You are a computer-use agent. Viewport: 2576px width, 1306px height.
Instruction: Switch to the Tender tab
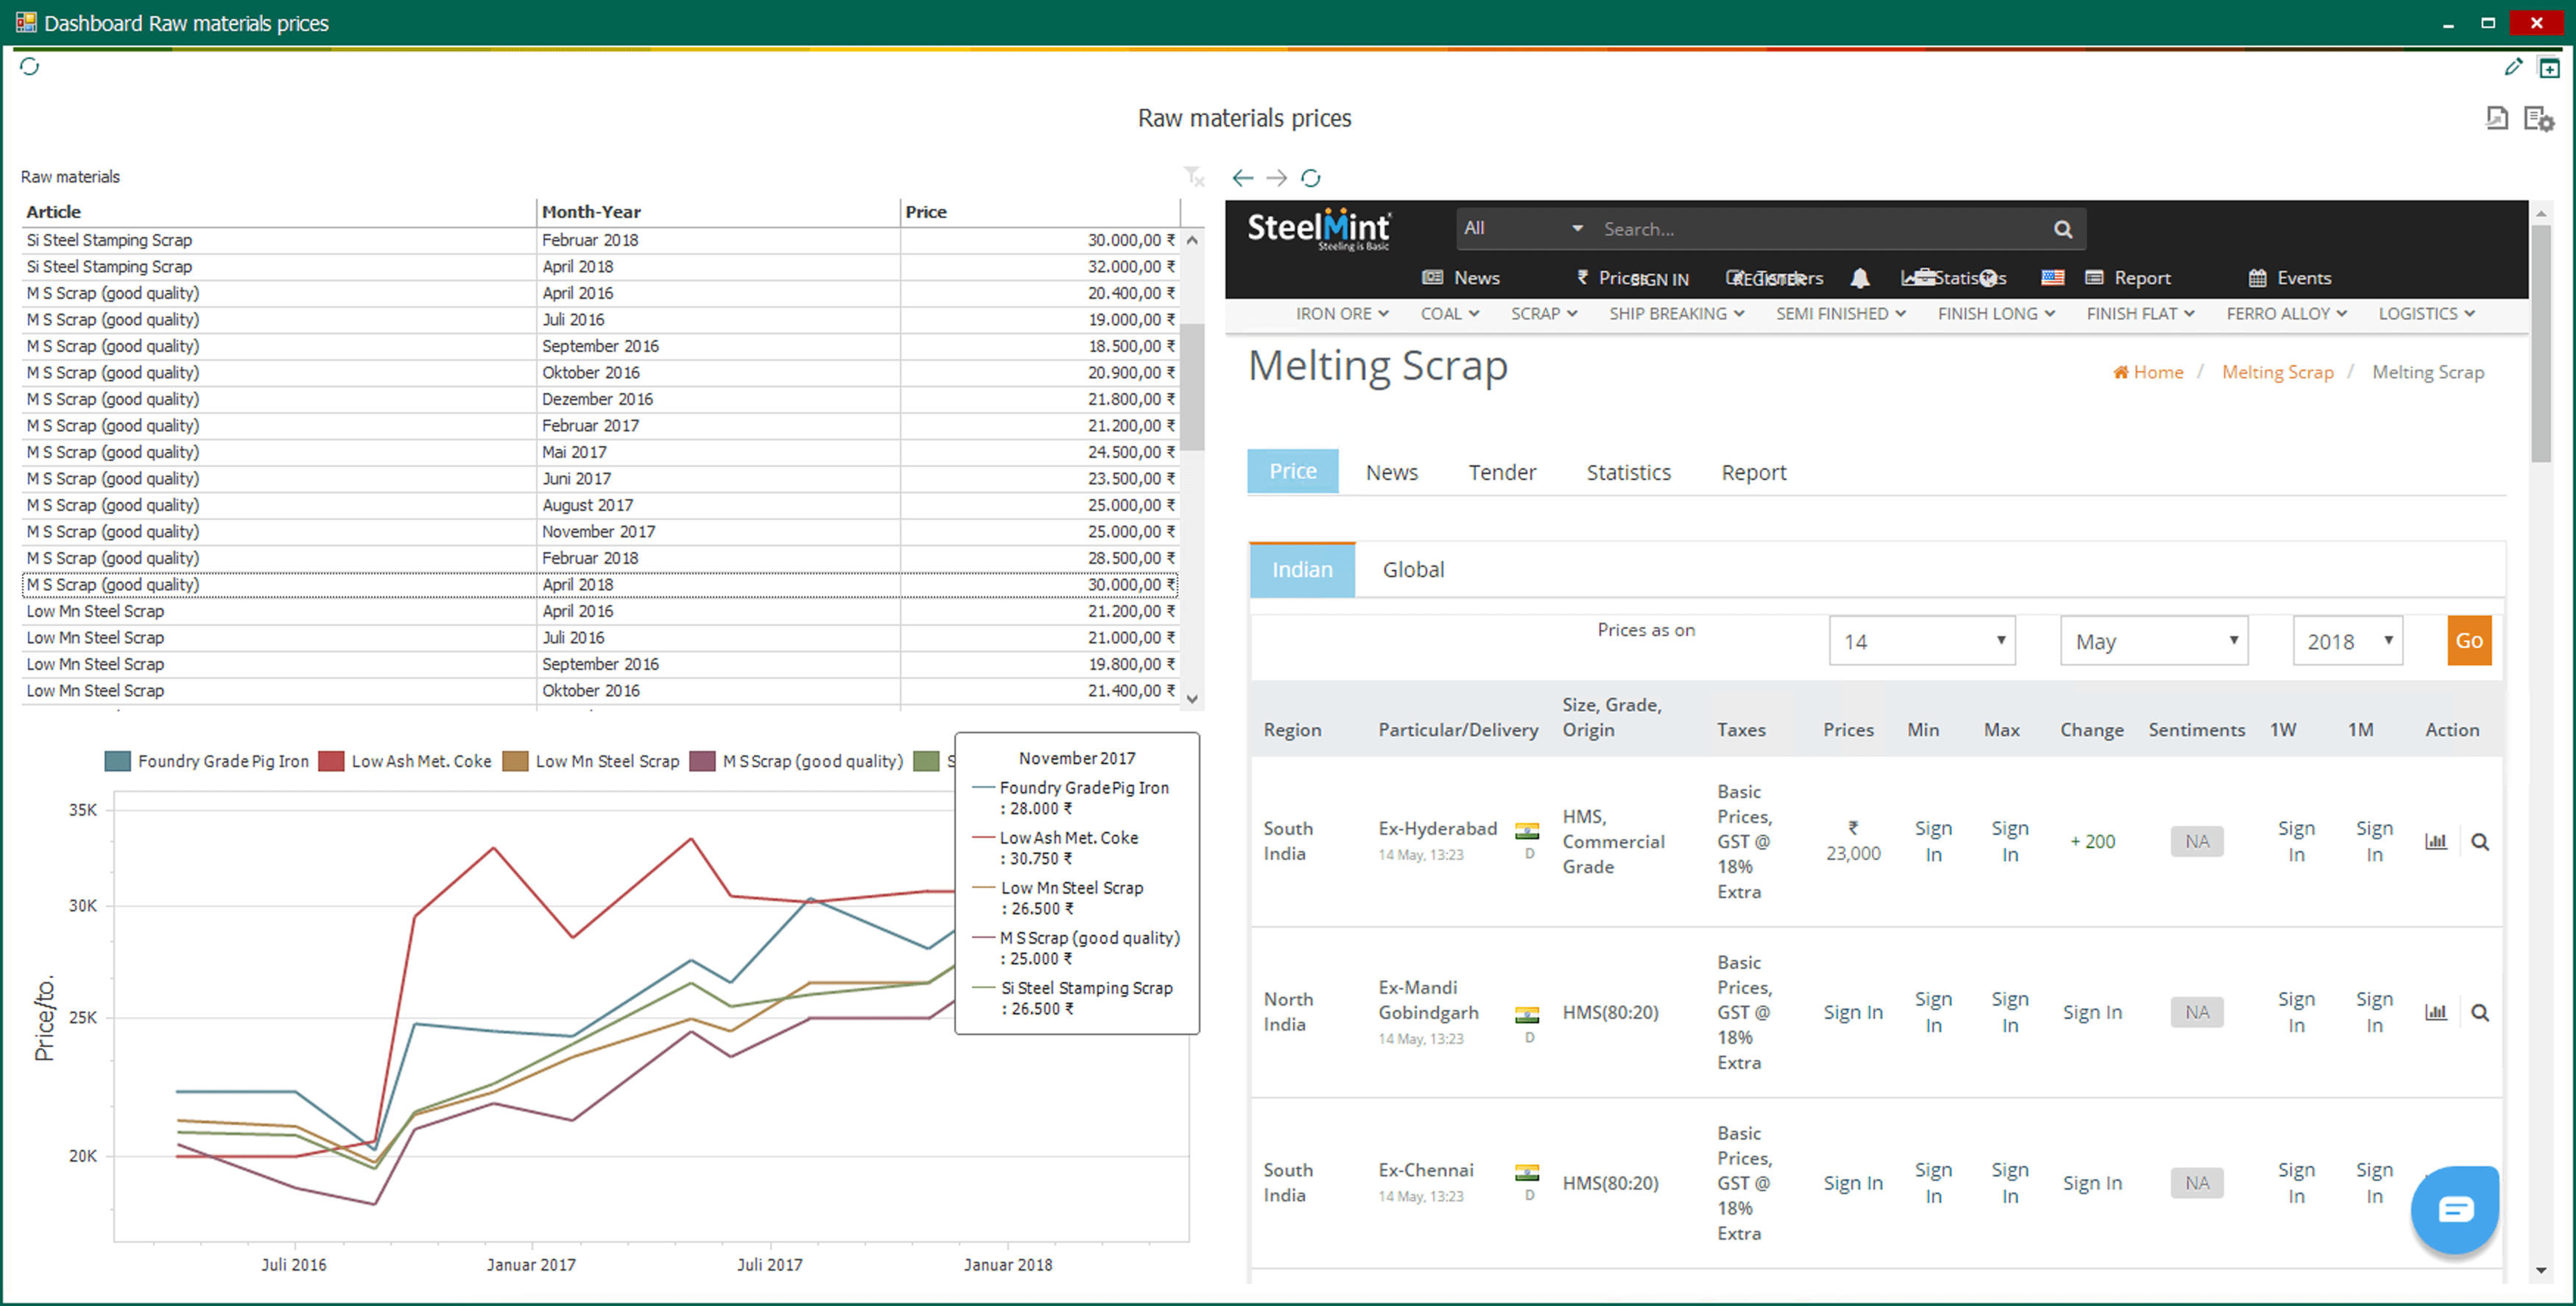pos(1501,472)
